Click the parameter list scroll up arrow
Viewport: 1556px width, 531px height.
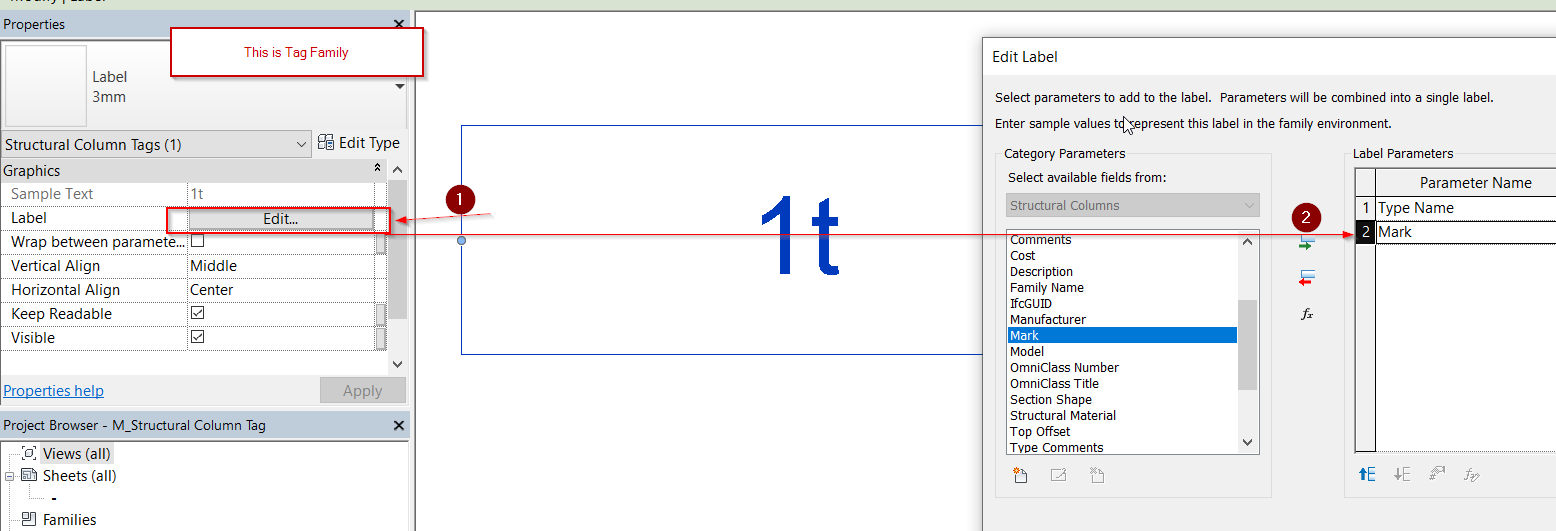[1247, 240]
